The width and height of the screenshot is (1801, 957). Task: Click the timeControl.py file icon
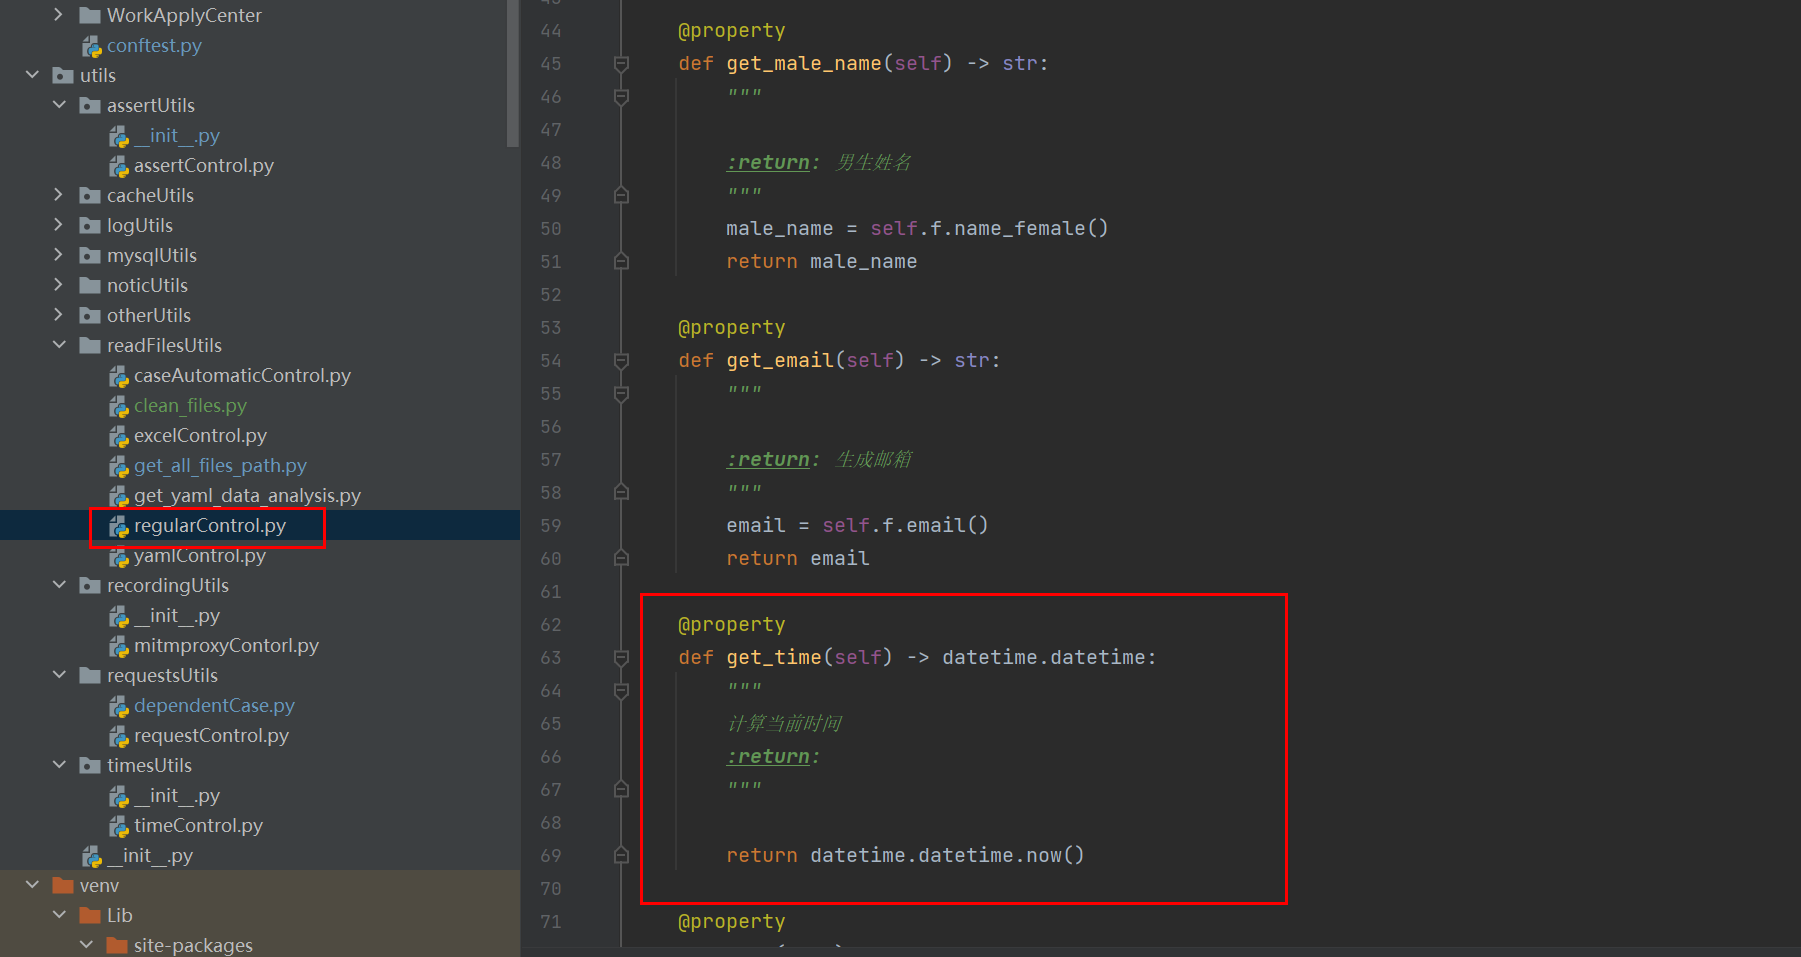point(119,826)
